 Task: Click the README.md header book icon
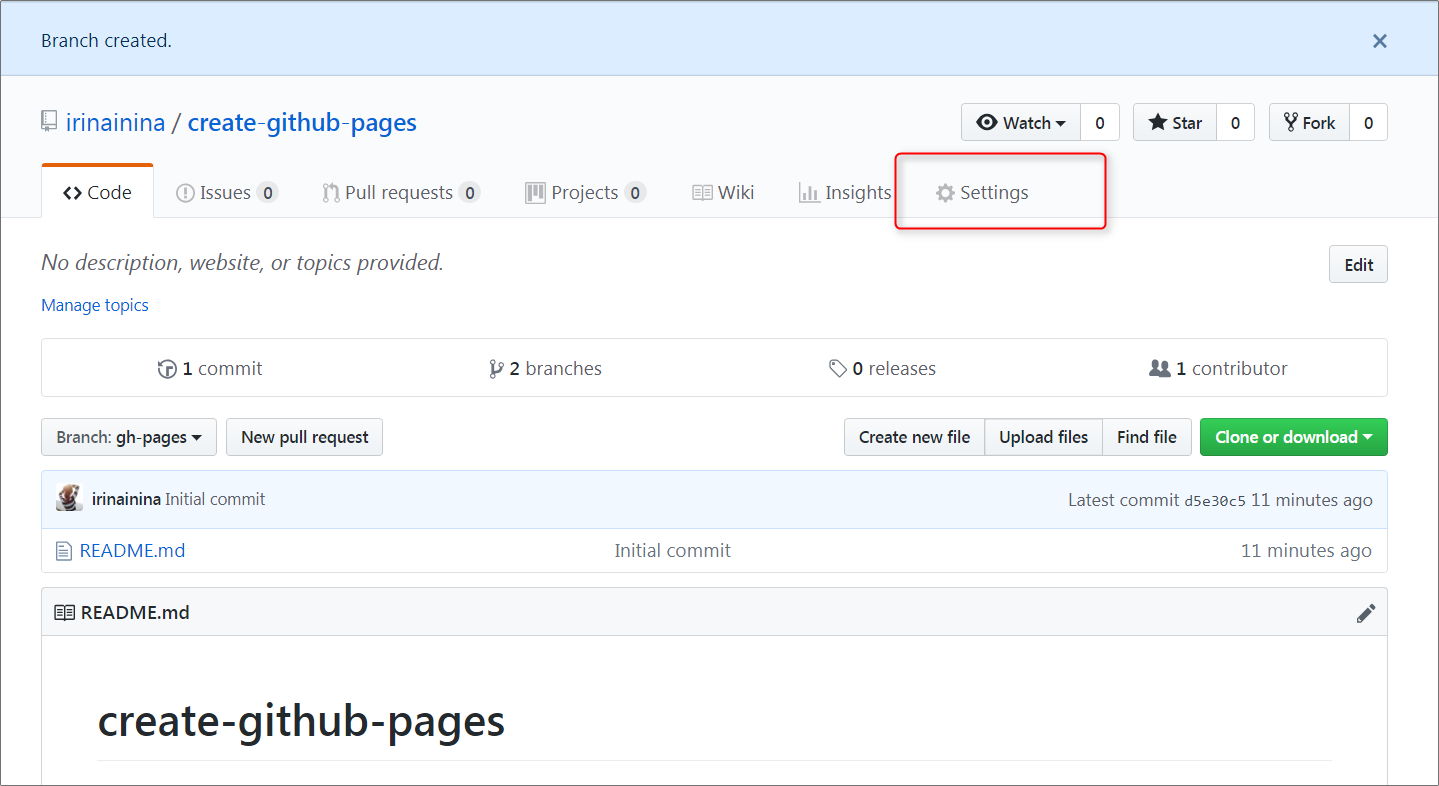point(64,613)
